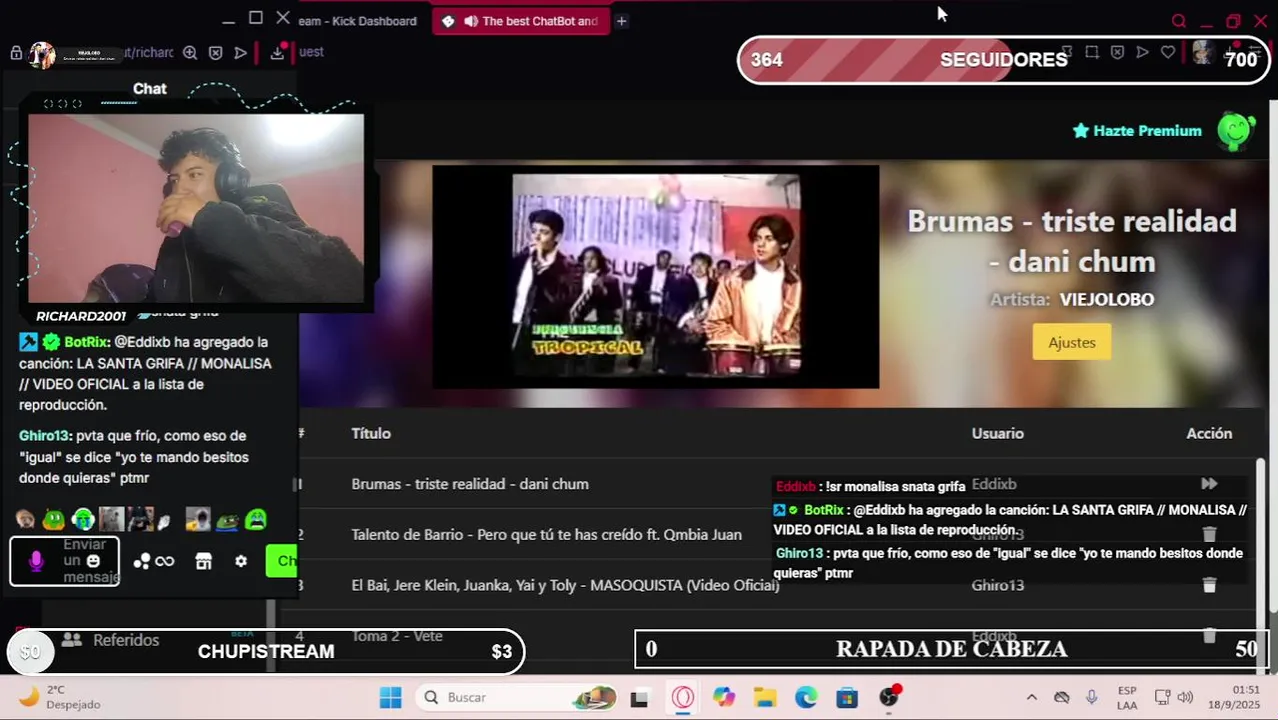Screen dimensions: 1278x720
Task: Open Opera GX from the taskbar
Action: pos(683,697)
